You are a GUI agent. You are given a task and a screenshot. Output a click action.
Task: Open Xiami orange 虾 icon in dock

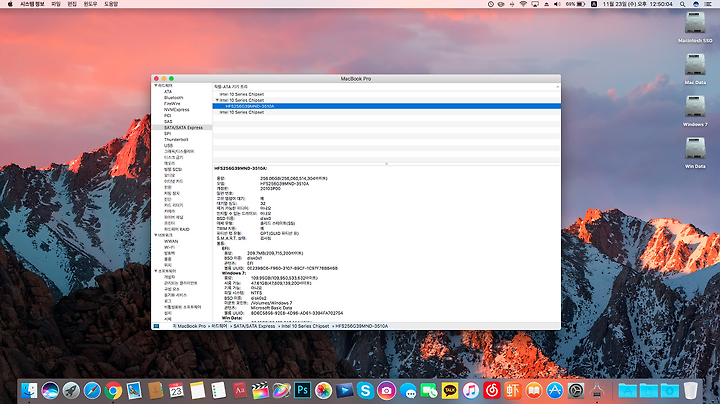click(513, 391)
